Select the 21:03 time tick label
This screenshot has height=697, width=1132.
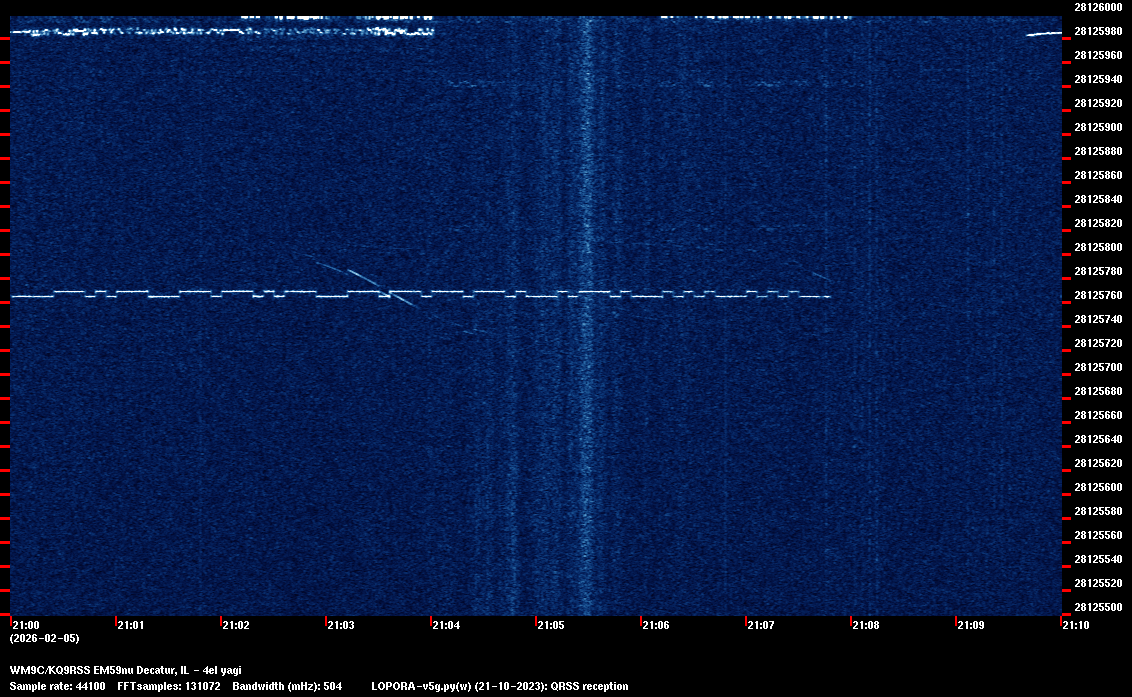pyautogui.click(x=340, y=625)
